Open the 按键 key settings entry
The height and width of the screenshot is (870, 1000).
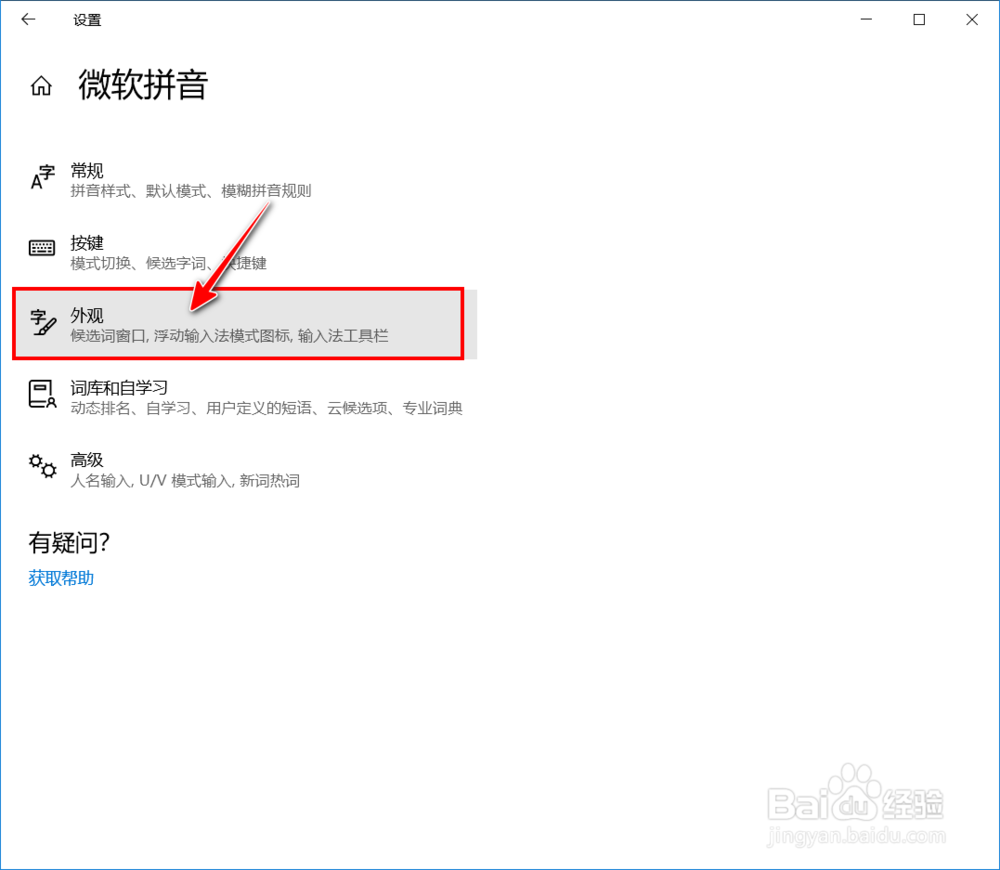170,252
